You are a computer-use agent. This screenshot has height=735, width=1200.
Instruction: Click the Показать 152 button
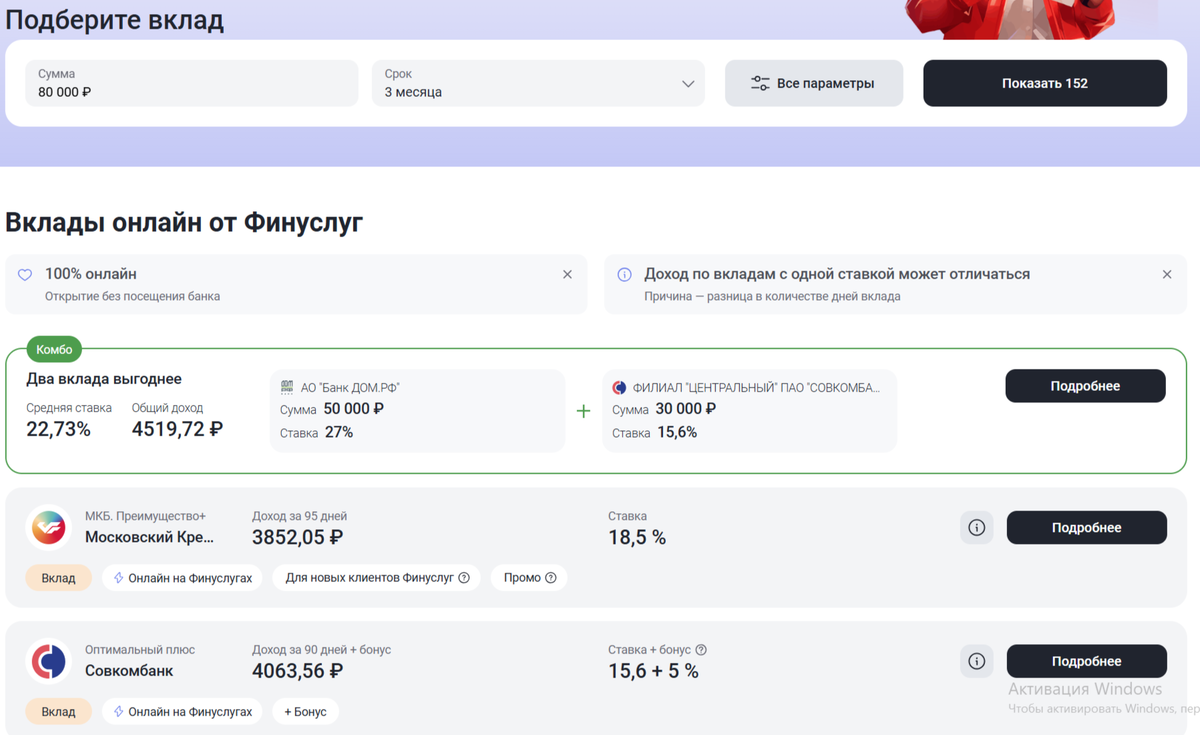coord(1045,83)
